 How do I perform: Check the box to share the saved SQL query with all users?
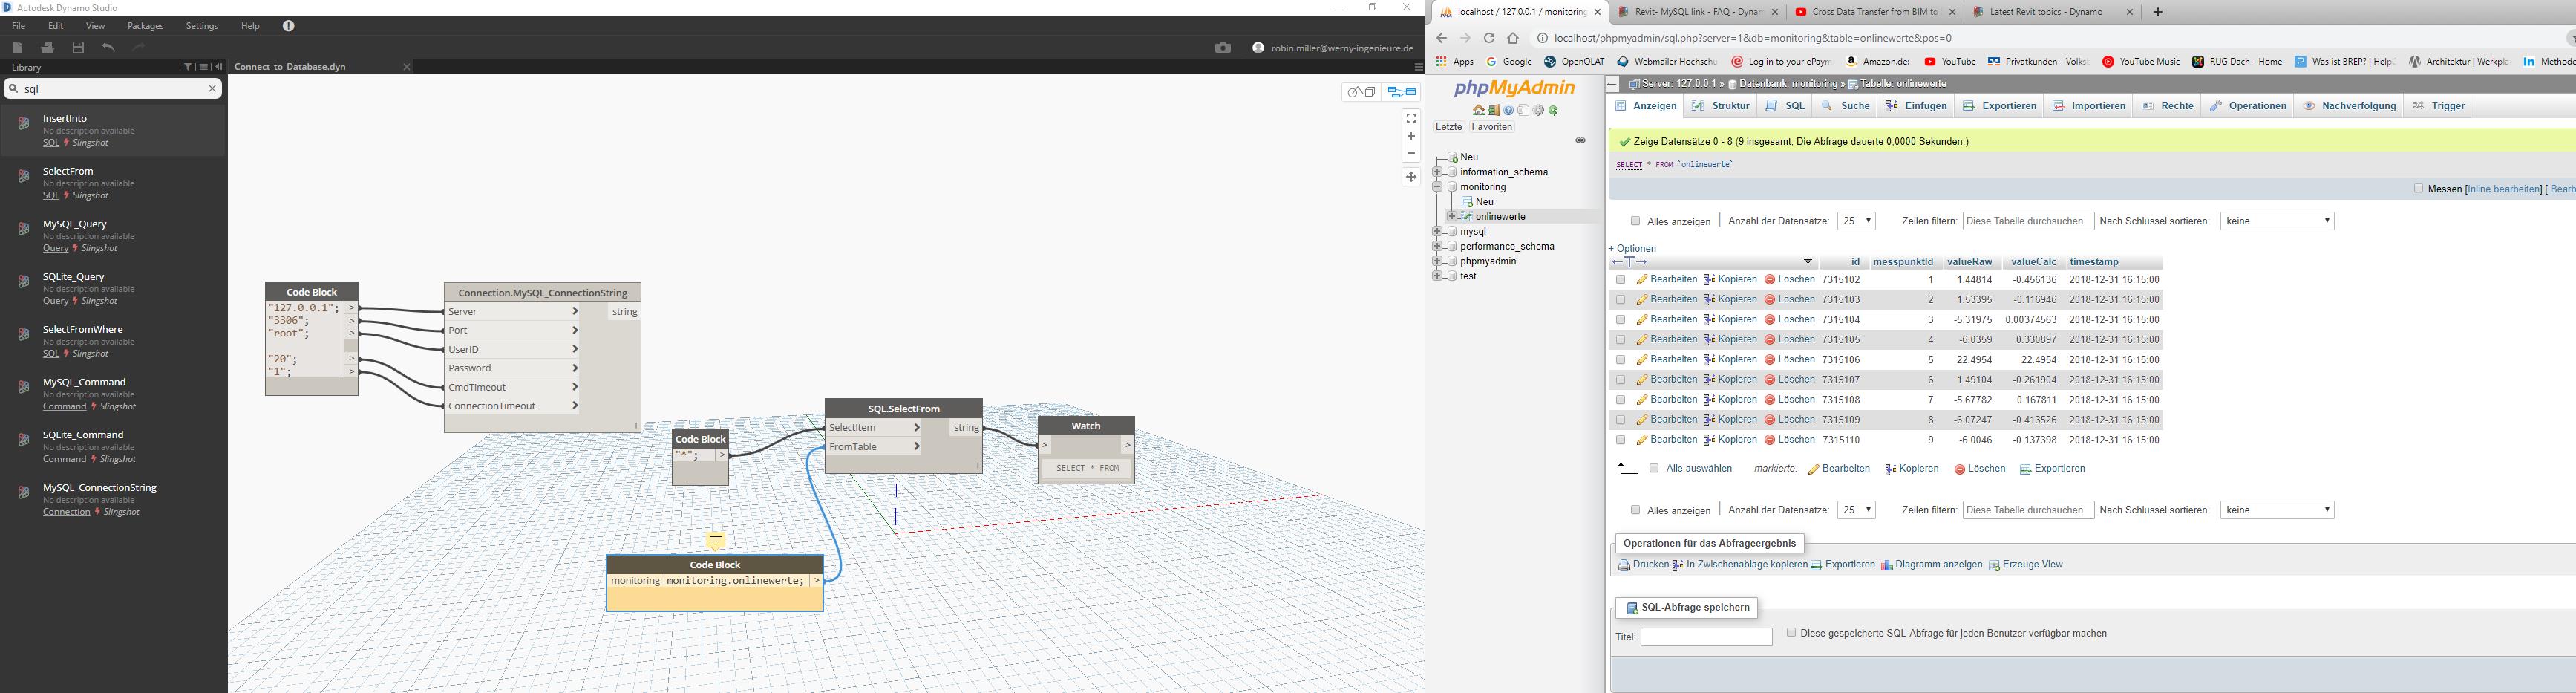(1791, 633)
